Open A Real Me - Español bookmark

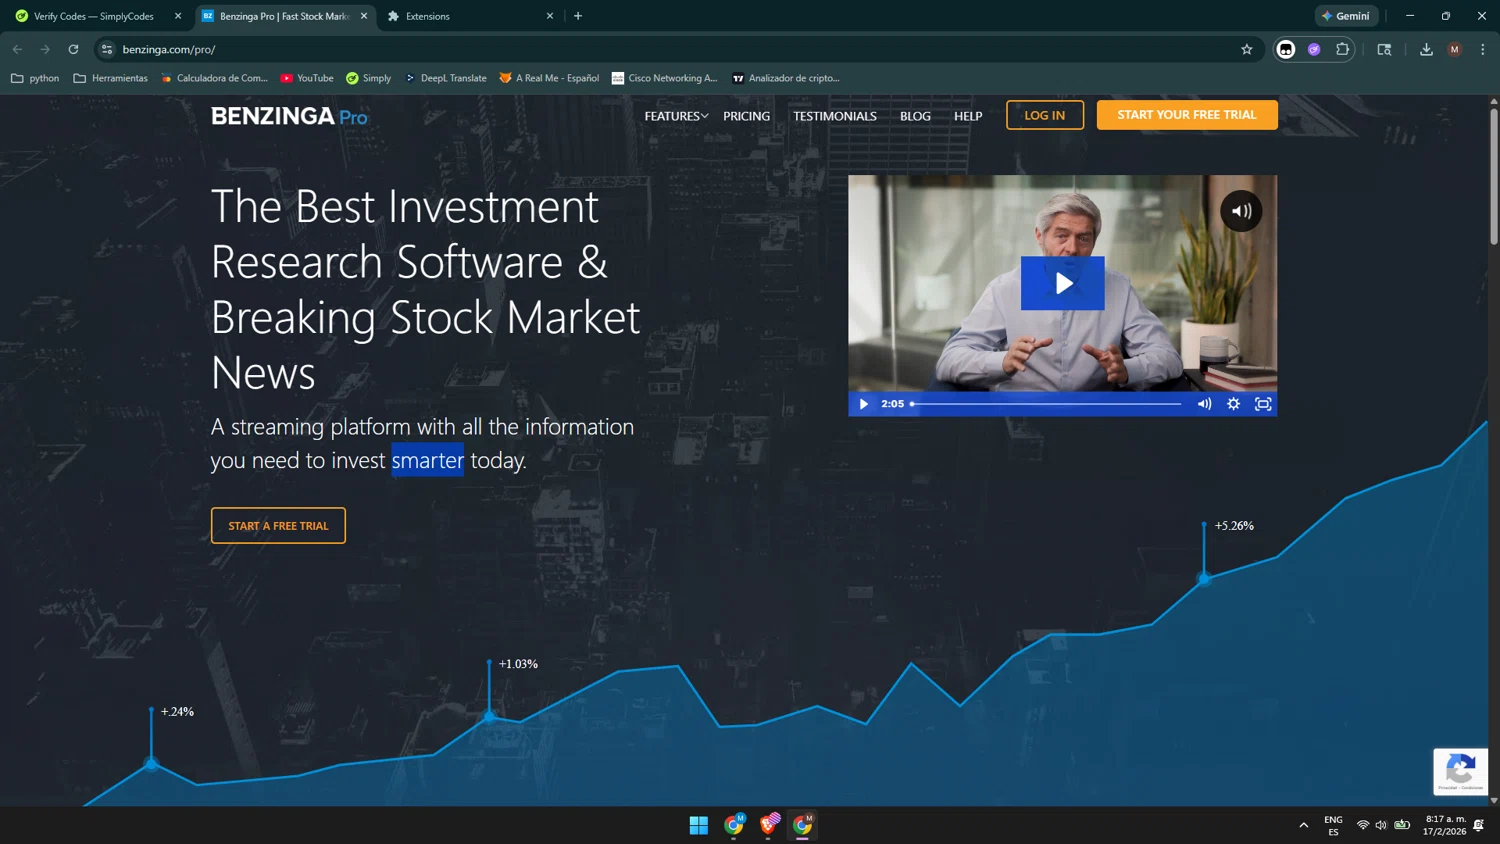549,78
